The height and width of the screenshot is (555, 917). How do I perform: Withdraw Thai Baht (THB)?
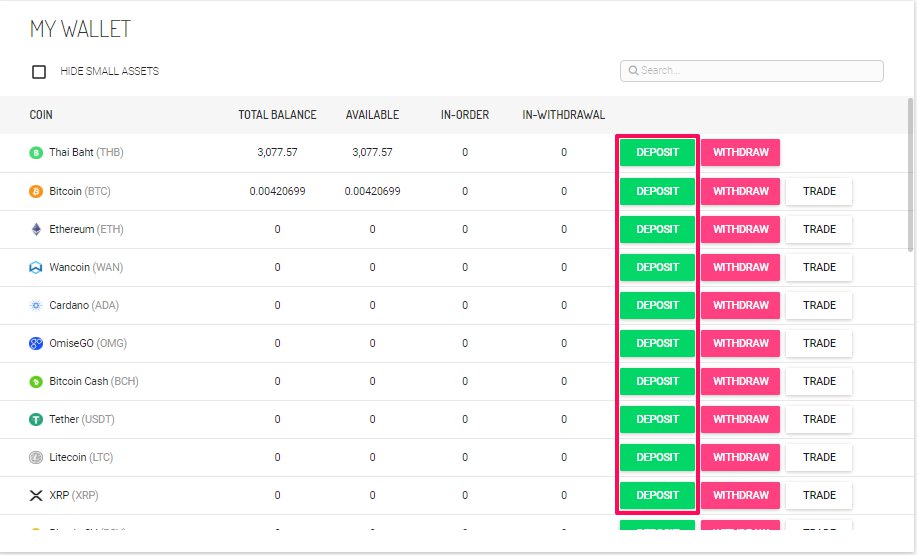[740, 152]
